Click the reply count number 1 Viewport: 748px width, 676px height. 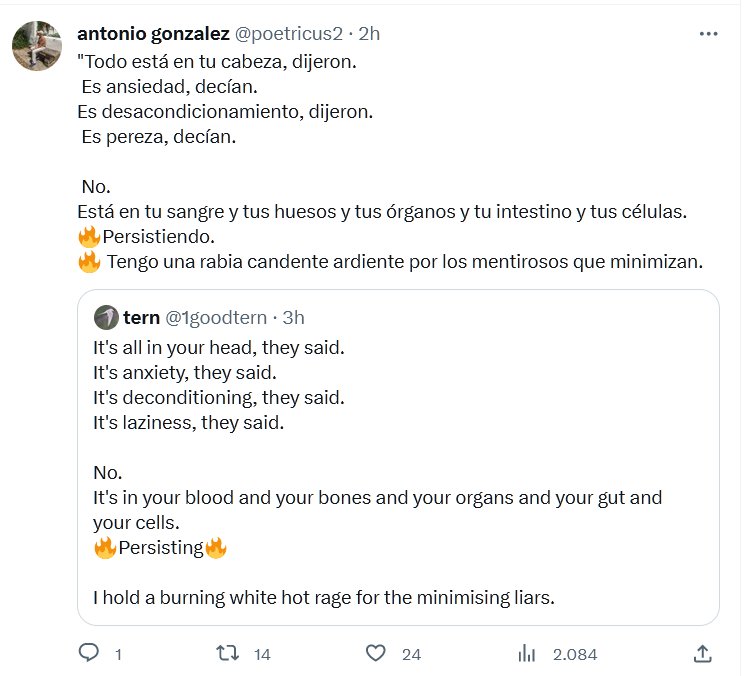[119, 655]
